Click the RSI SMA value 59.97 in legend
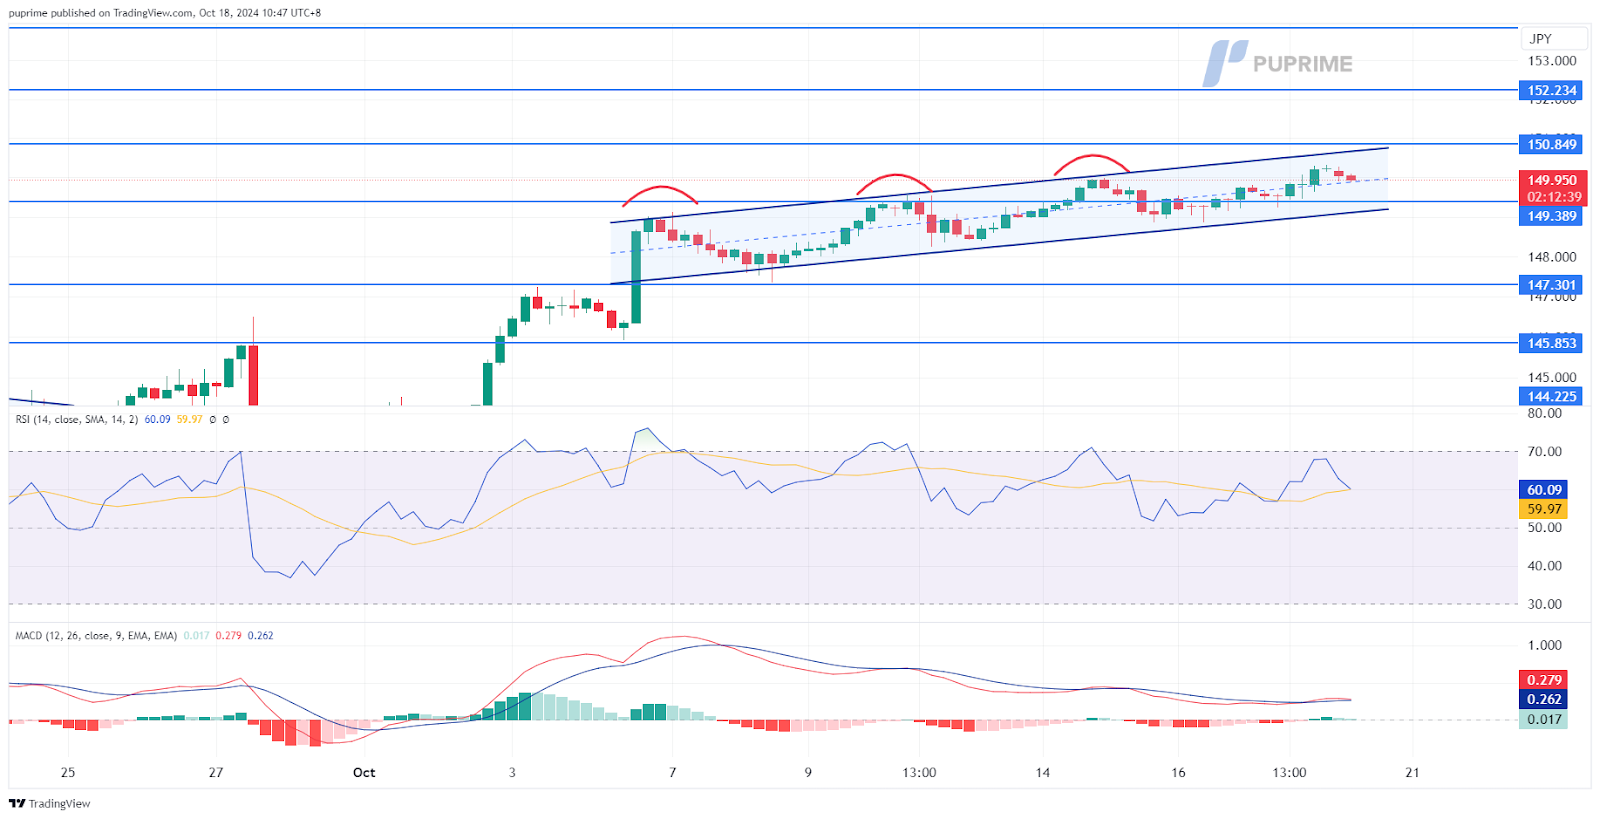 click(189, 419)
